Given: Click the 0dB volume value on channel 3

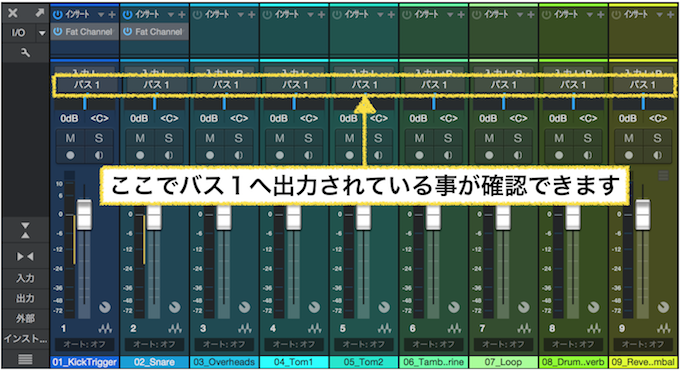Looking at the screenshot, I should (209, 118).
